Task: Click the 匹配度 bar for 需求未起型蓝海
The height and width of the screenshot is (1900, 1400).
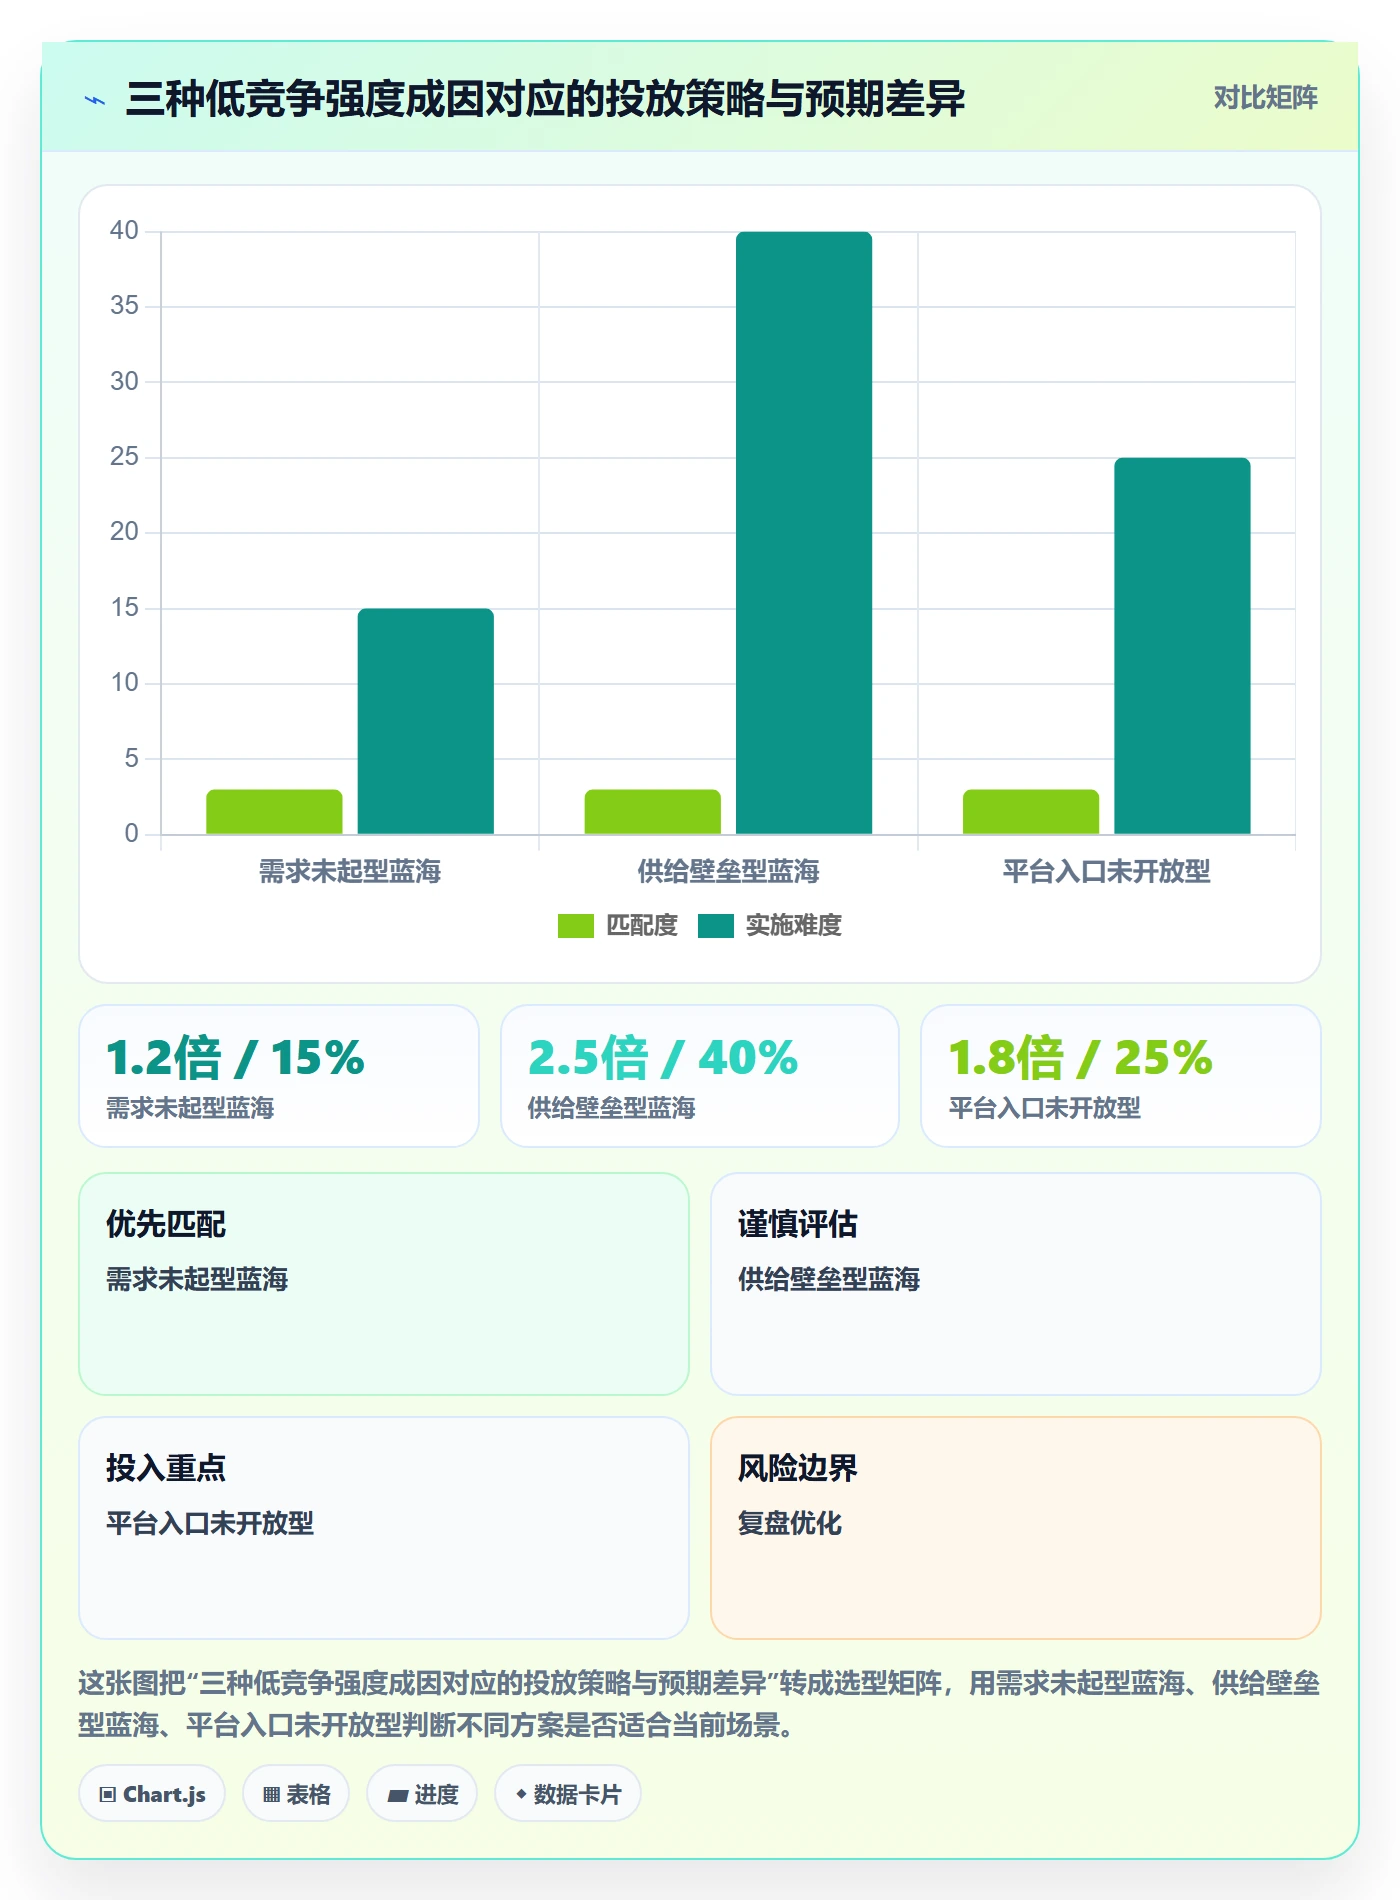Action: [274, 812]
